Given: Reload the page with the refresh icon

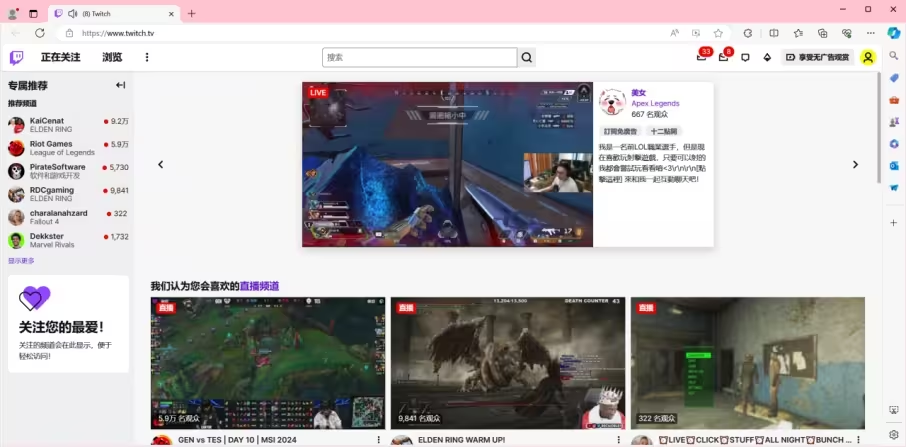Looking at the screenshot, I should pos(40,33).
